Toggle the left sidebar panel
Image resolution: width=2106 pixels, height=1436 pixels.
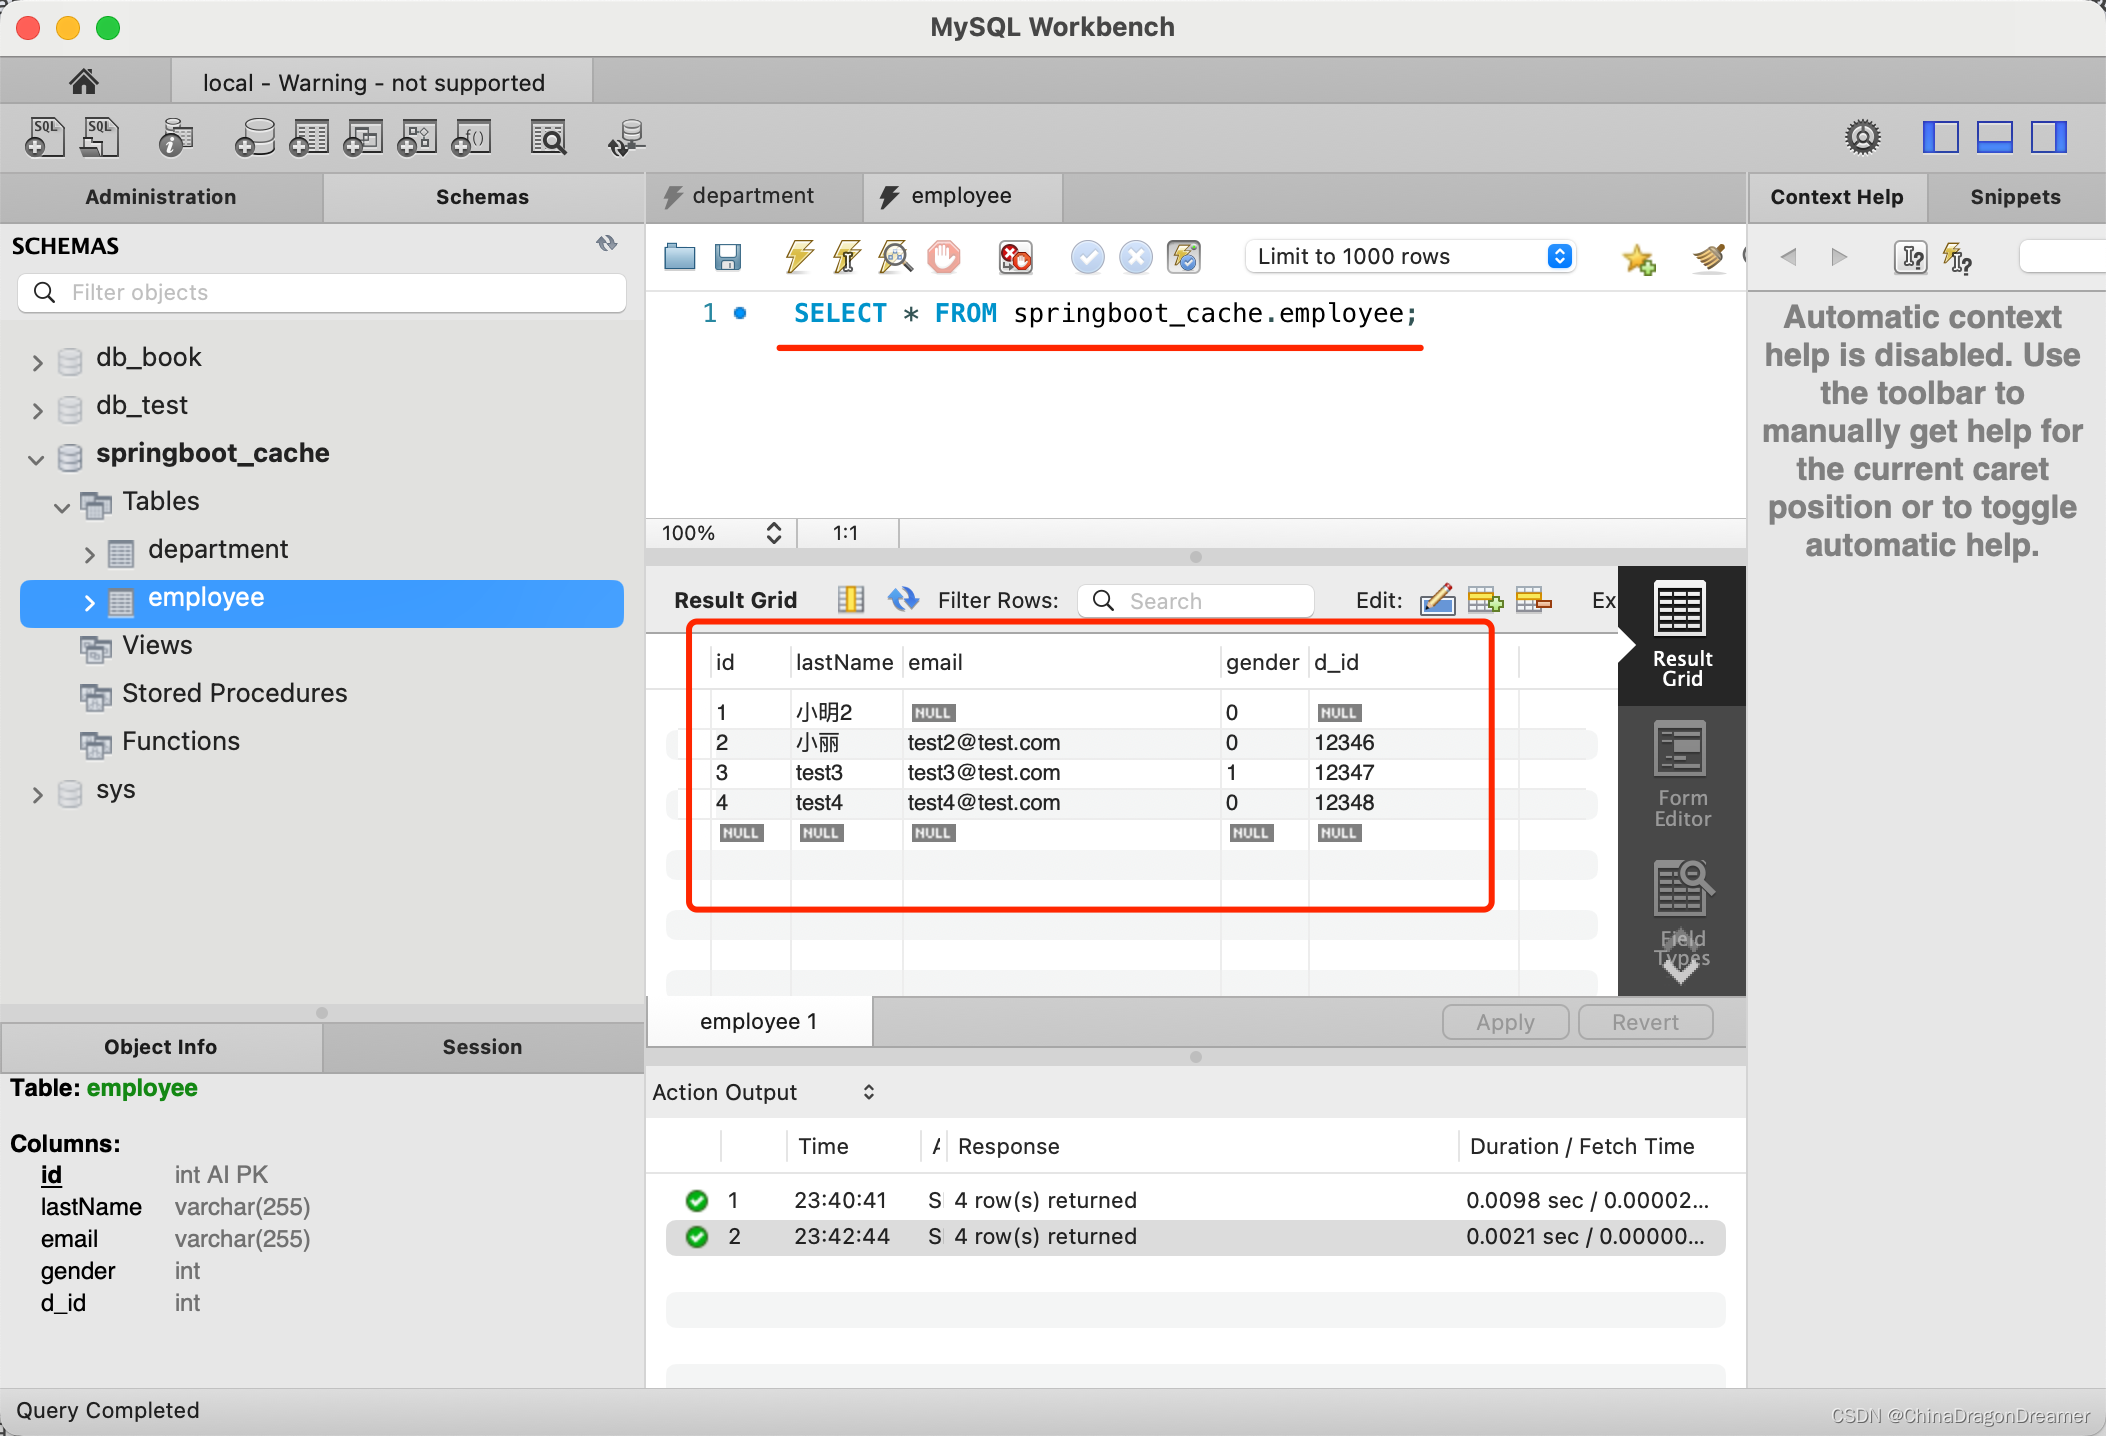(1940, 137)
